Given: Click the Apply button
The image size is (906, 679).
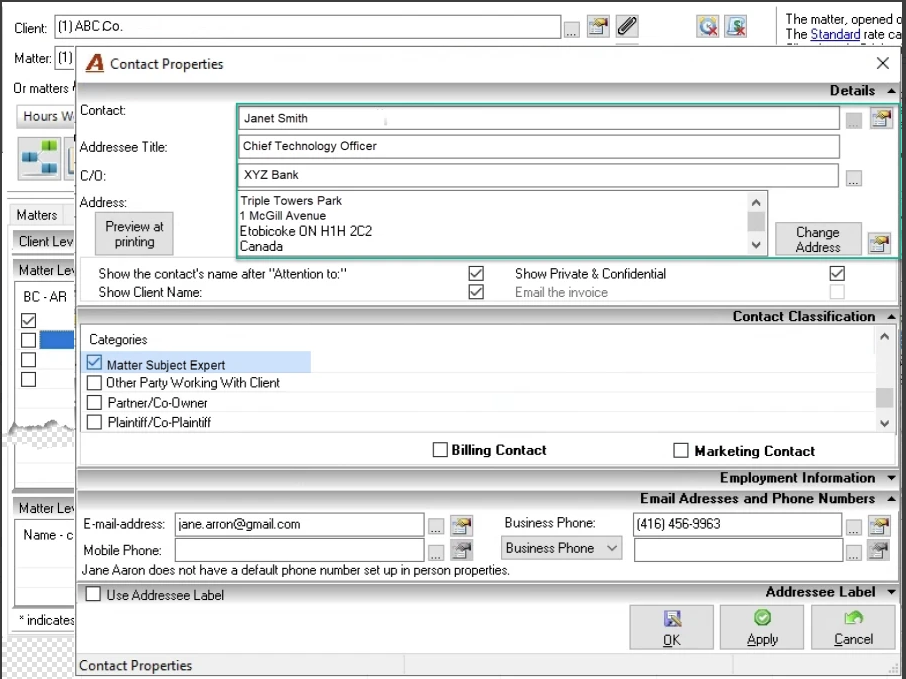Looking at the screenshot, I should (762, 627).
